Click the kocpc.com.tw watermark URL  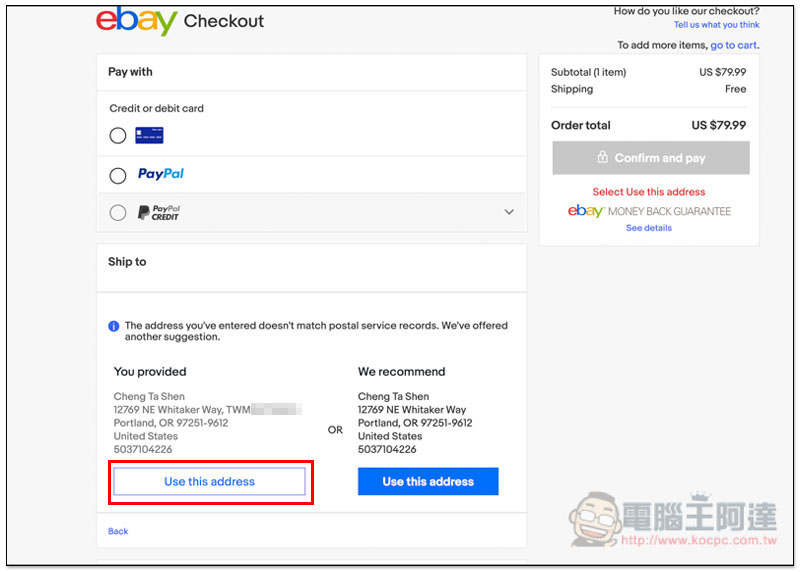point(699,540)
